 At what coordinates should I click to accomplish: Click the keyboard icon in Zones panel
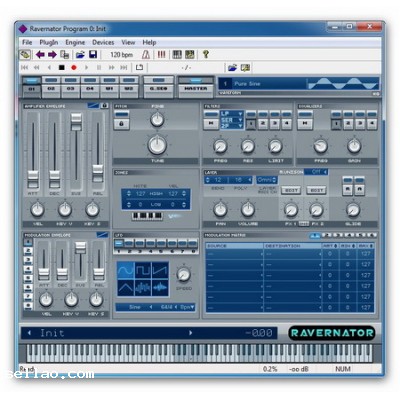pos(147,216)
